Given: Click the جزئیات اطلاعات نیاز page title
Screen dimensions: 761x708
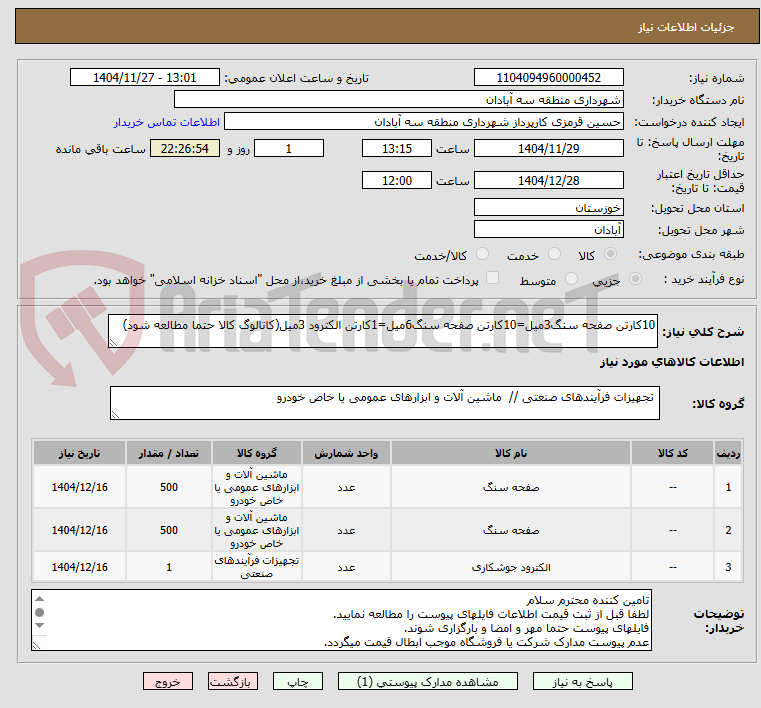Looking at the screenshot, I should tap(686, 27).
